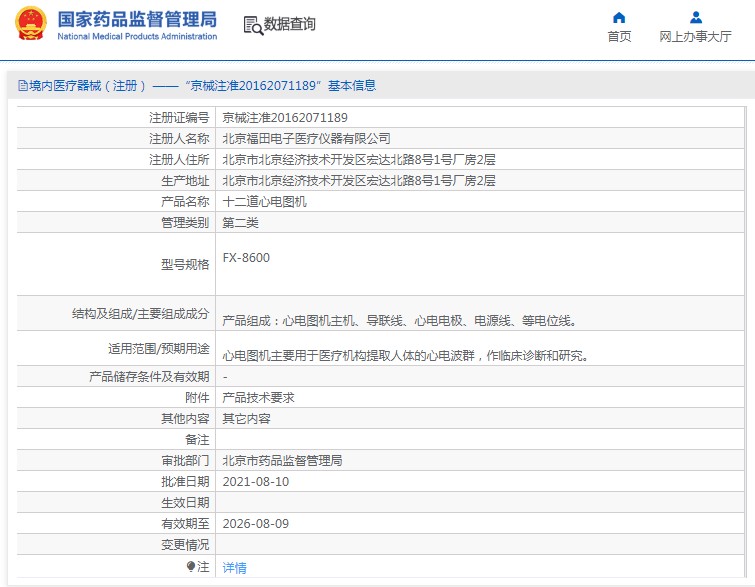The width and height of the screenshot is (755, 587).
Task: Open the data query magnifier icon
Action: point(253,25)
